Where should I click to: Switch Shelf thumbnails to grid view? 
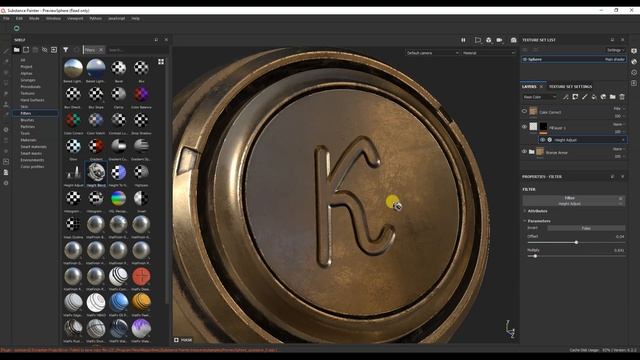[x=161, y=61]
